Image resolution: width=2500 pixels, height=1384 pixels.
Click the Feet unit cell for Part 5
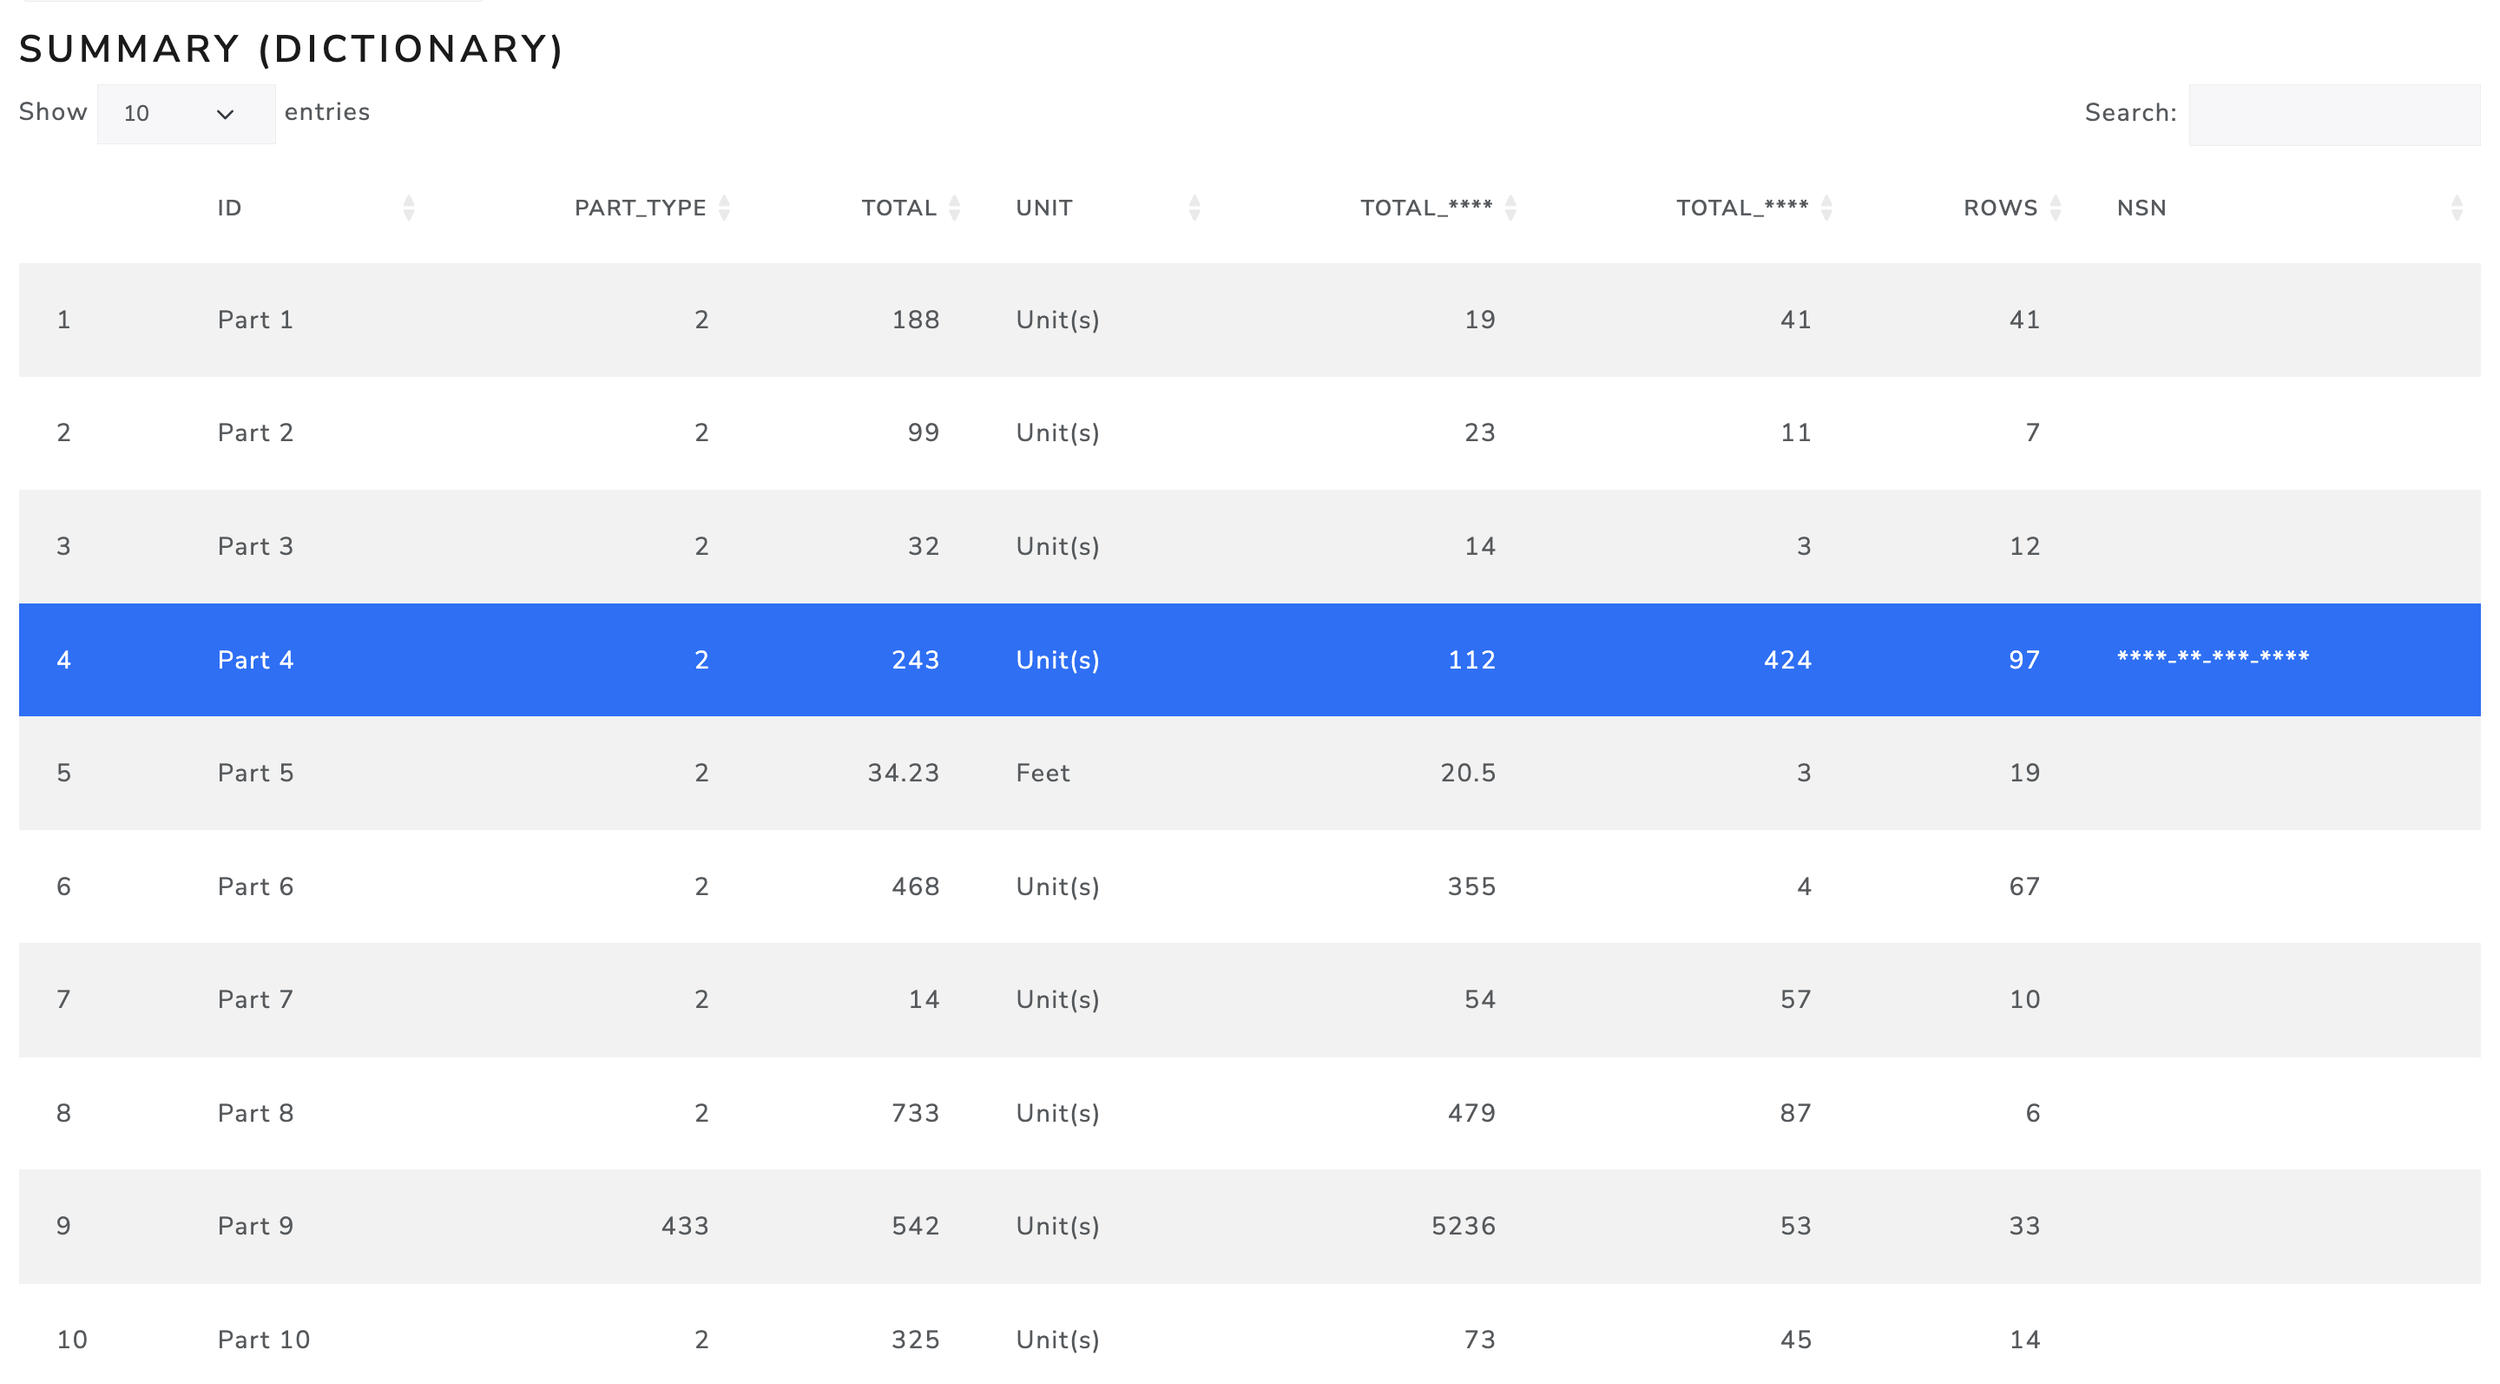tap(1042, 773)
